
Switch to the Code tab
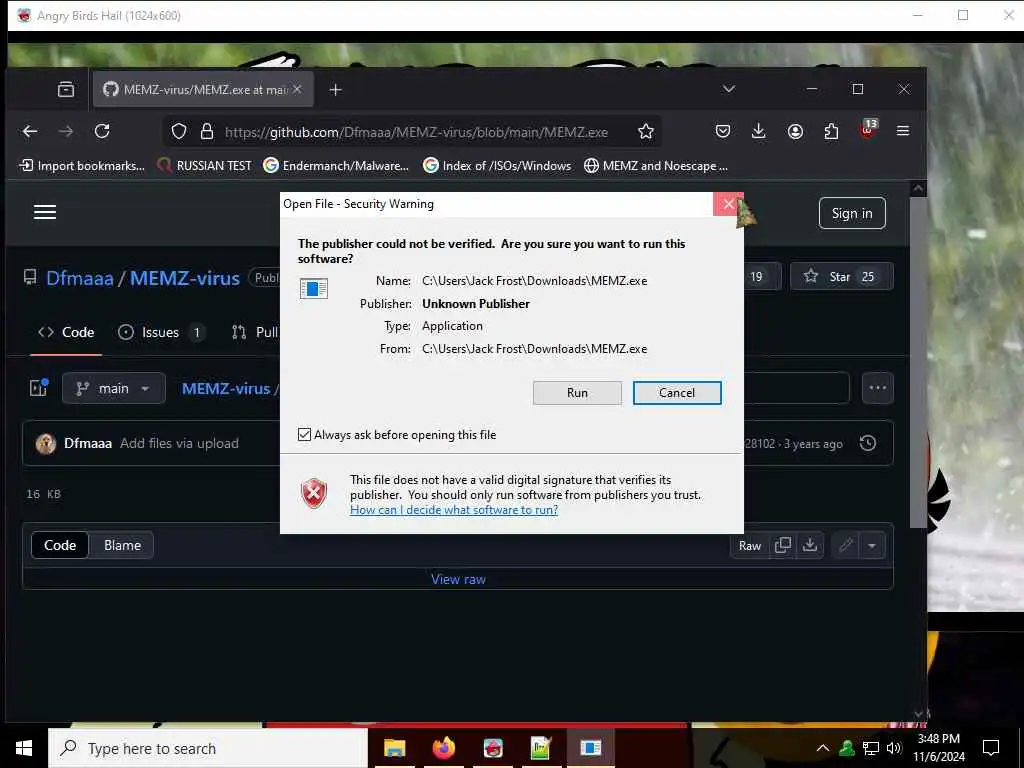(x=66, y=332)
